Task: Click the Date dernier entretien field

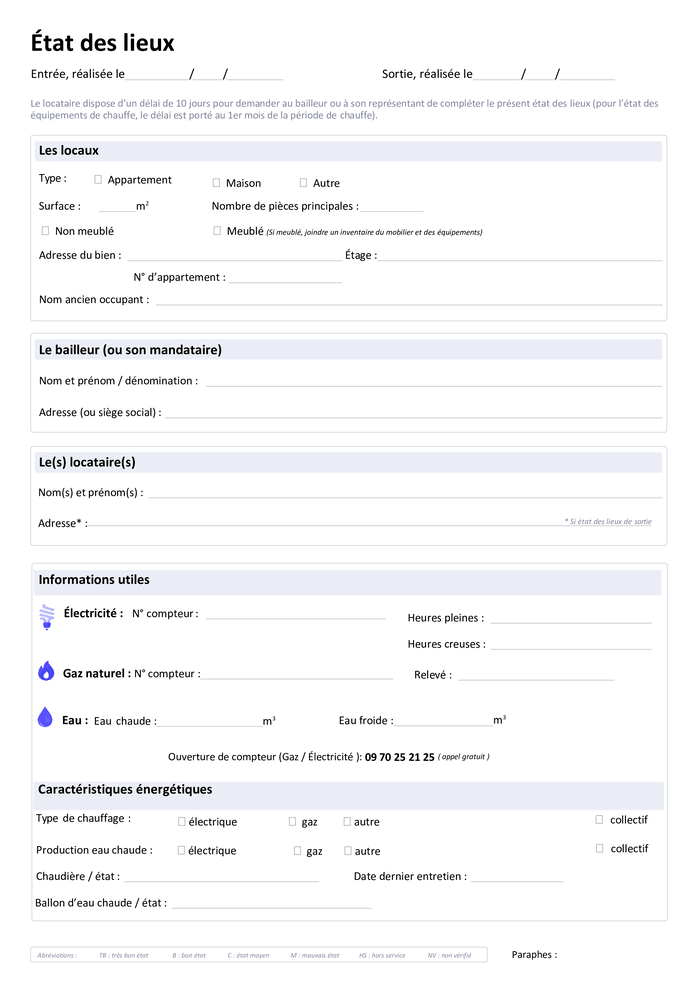Action: [517, 877]
